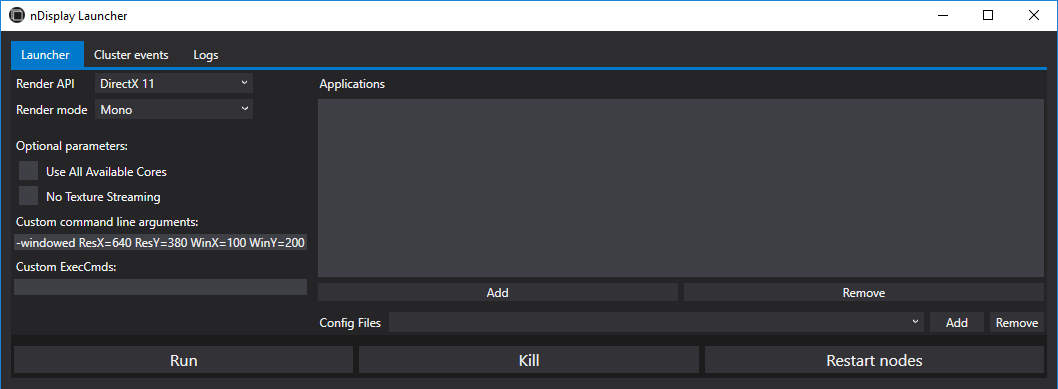Open the Render mode dropdown
The height and width of the screenshot is (389, 1058).
tap(174, 109)
